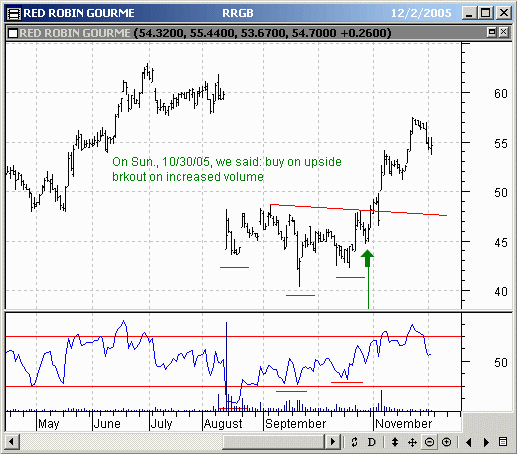The image size is (517, 454).
Task: Click the September label on the time axis
Action: 295,424
